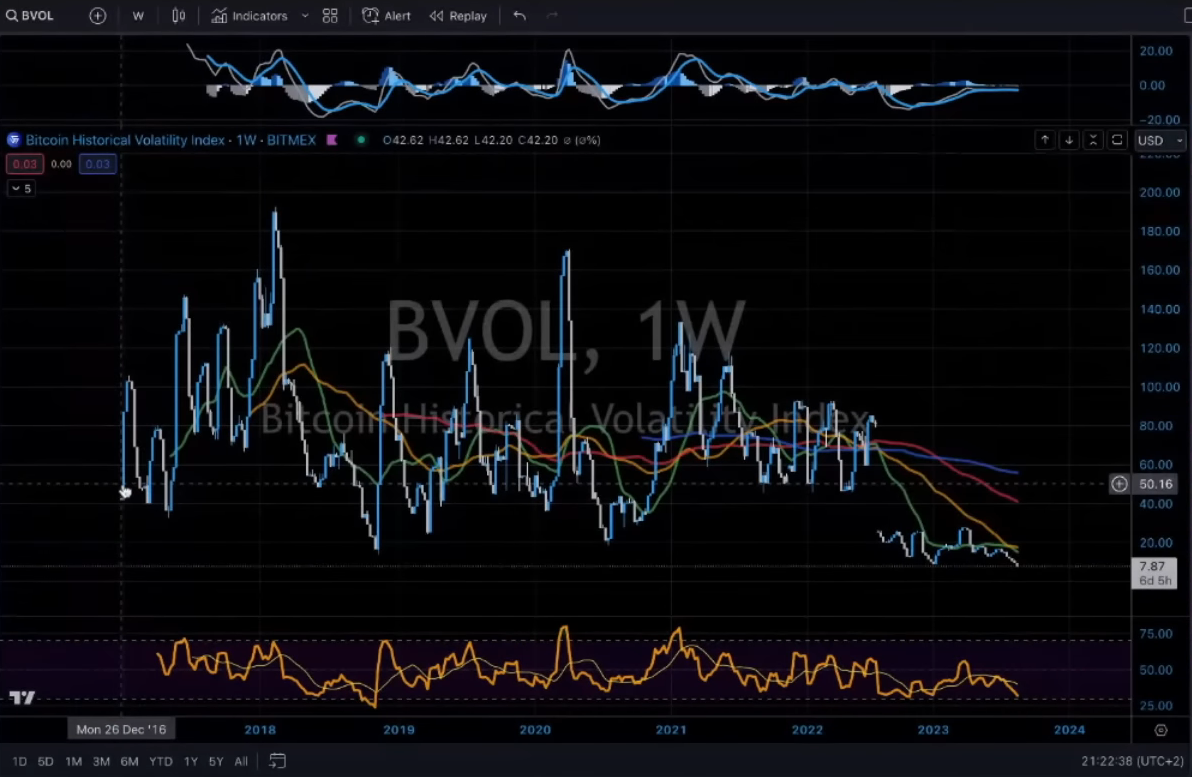The height and width of the screenshot is (777, 1192).
Task: Open the Indicators panel
Action: tap(249, 16)
